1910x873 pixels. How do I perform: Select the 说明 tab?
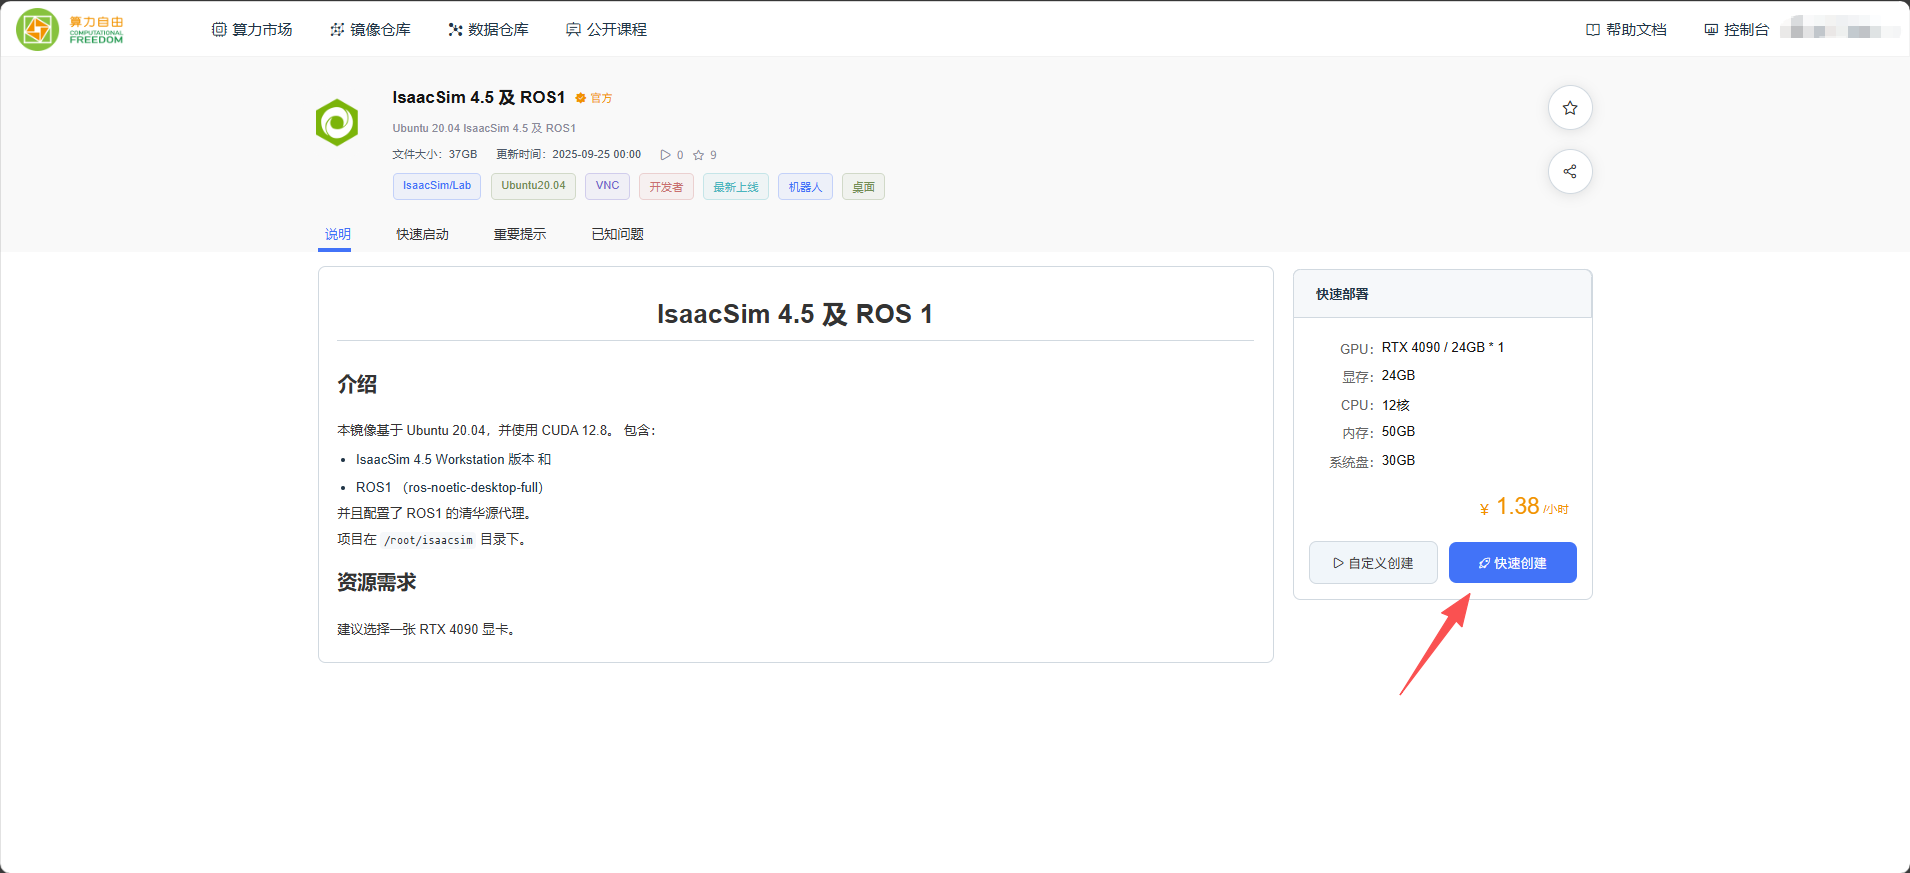338,234
